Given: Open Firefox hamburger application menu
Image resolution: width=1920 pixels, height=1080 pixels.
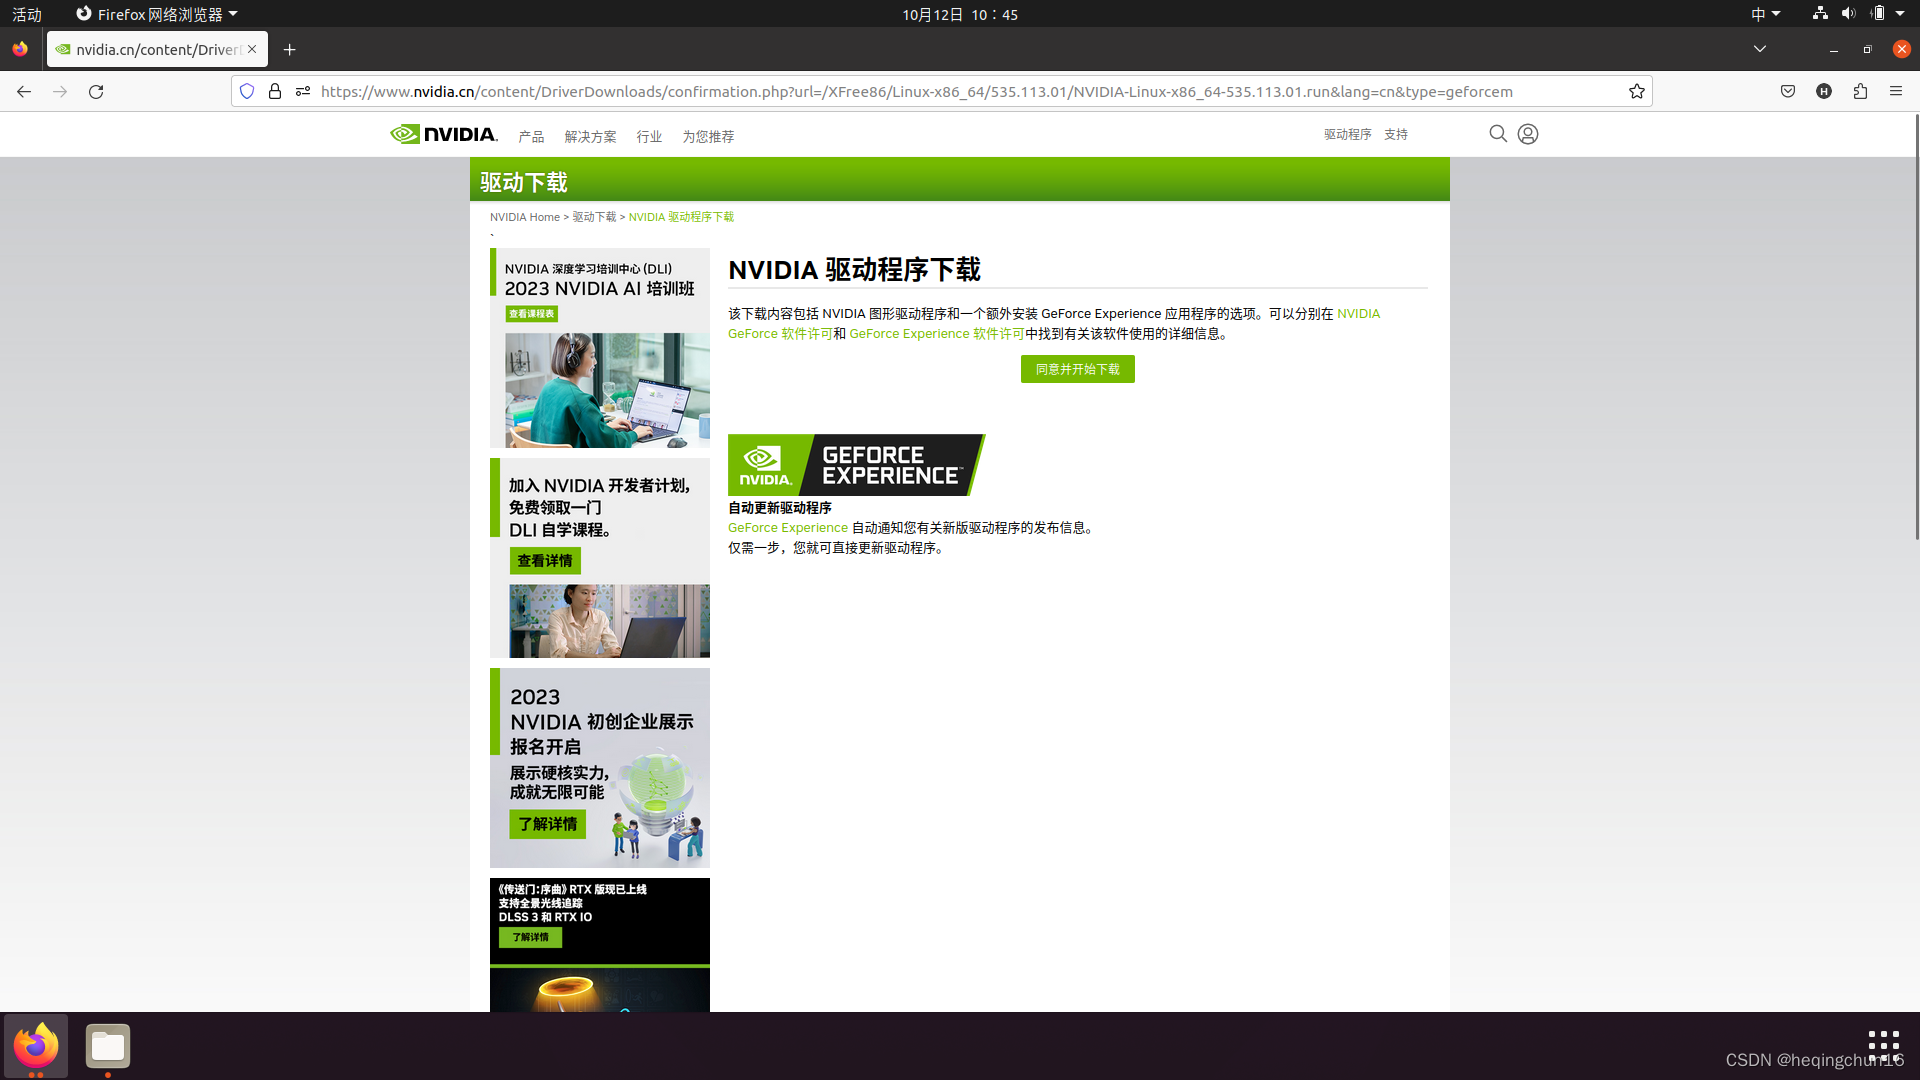Looking at the screenshot, I should [x=1896, y=91].
